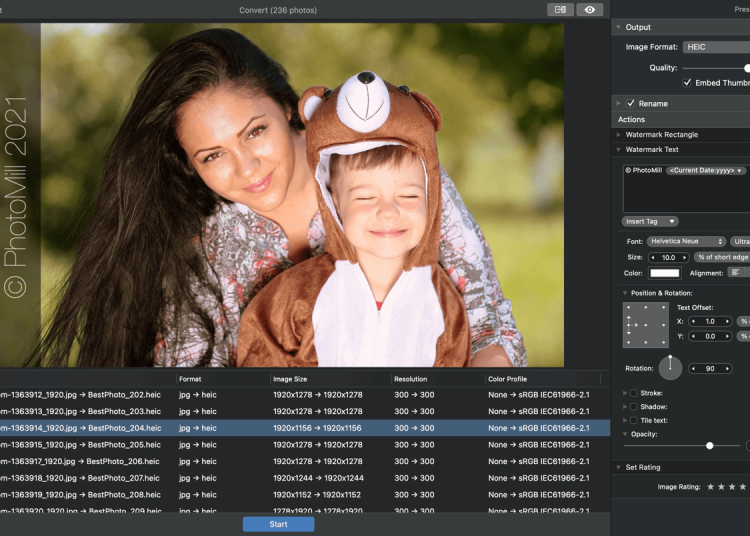Click the eye preview icon
This screenshot has height=536, width=750.
coord(590,10)
